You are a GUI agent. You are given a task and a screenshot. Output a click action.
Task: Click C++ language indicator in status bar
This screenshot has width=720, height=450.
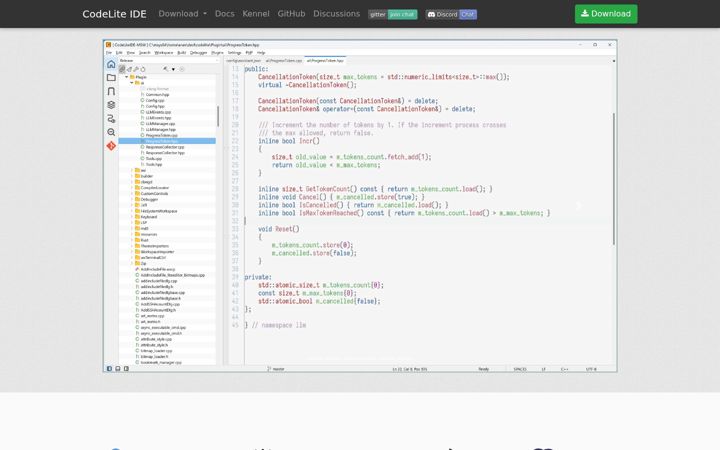[564, 369]
